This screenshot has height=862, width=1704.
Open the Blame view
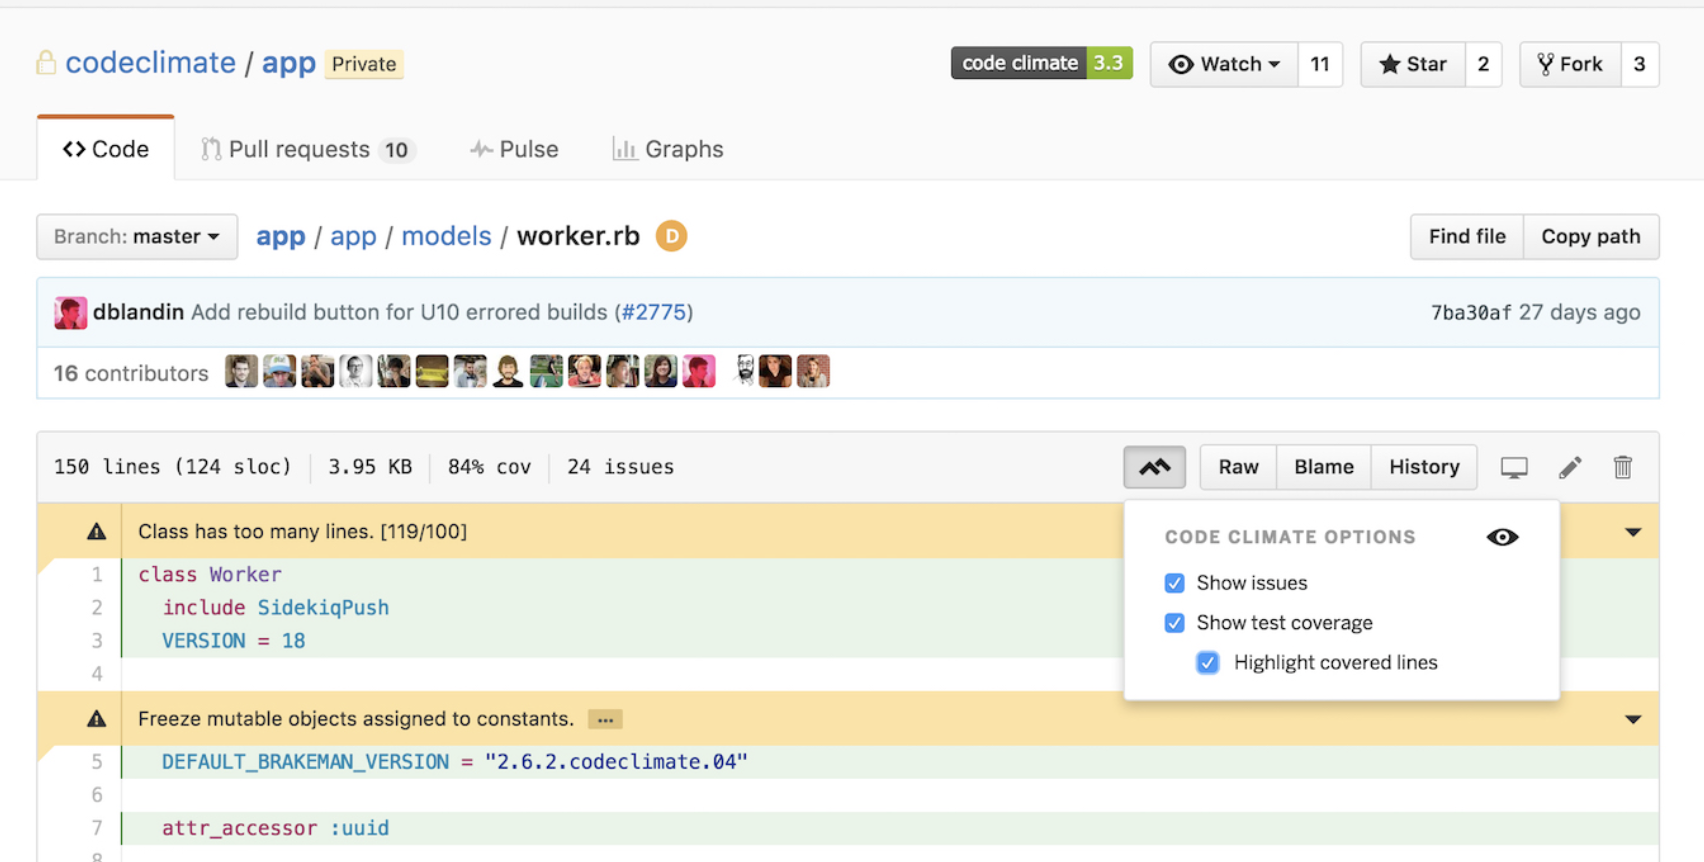click(1324, 467)
